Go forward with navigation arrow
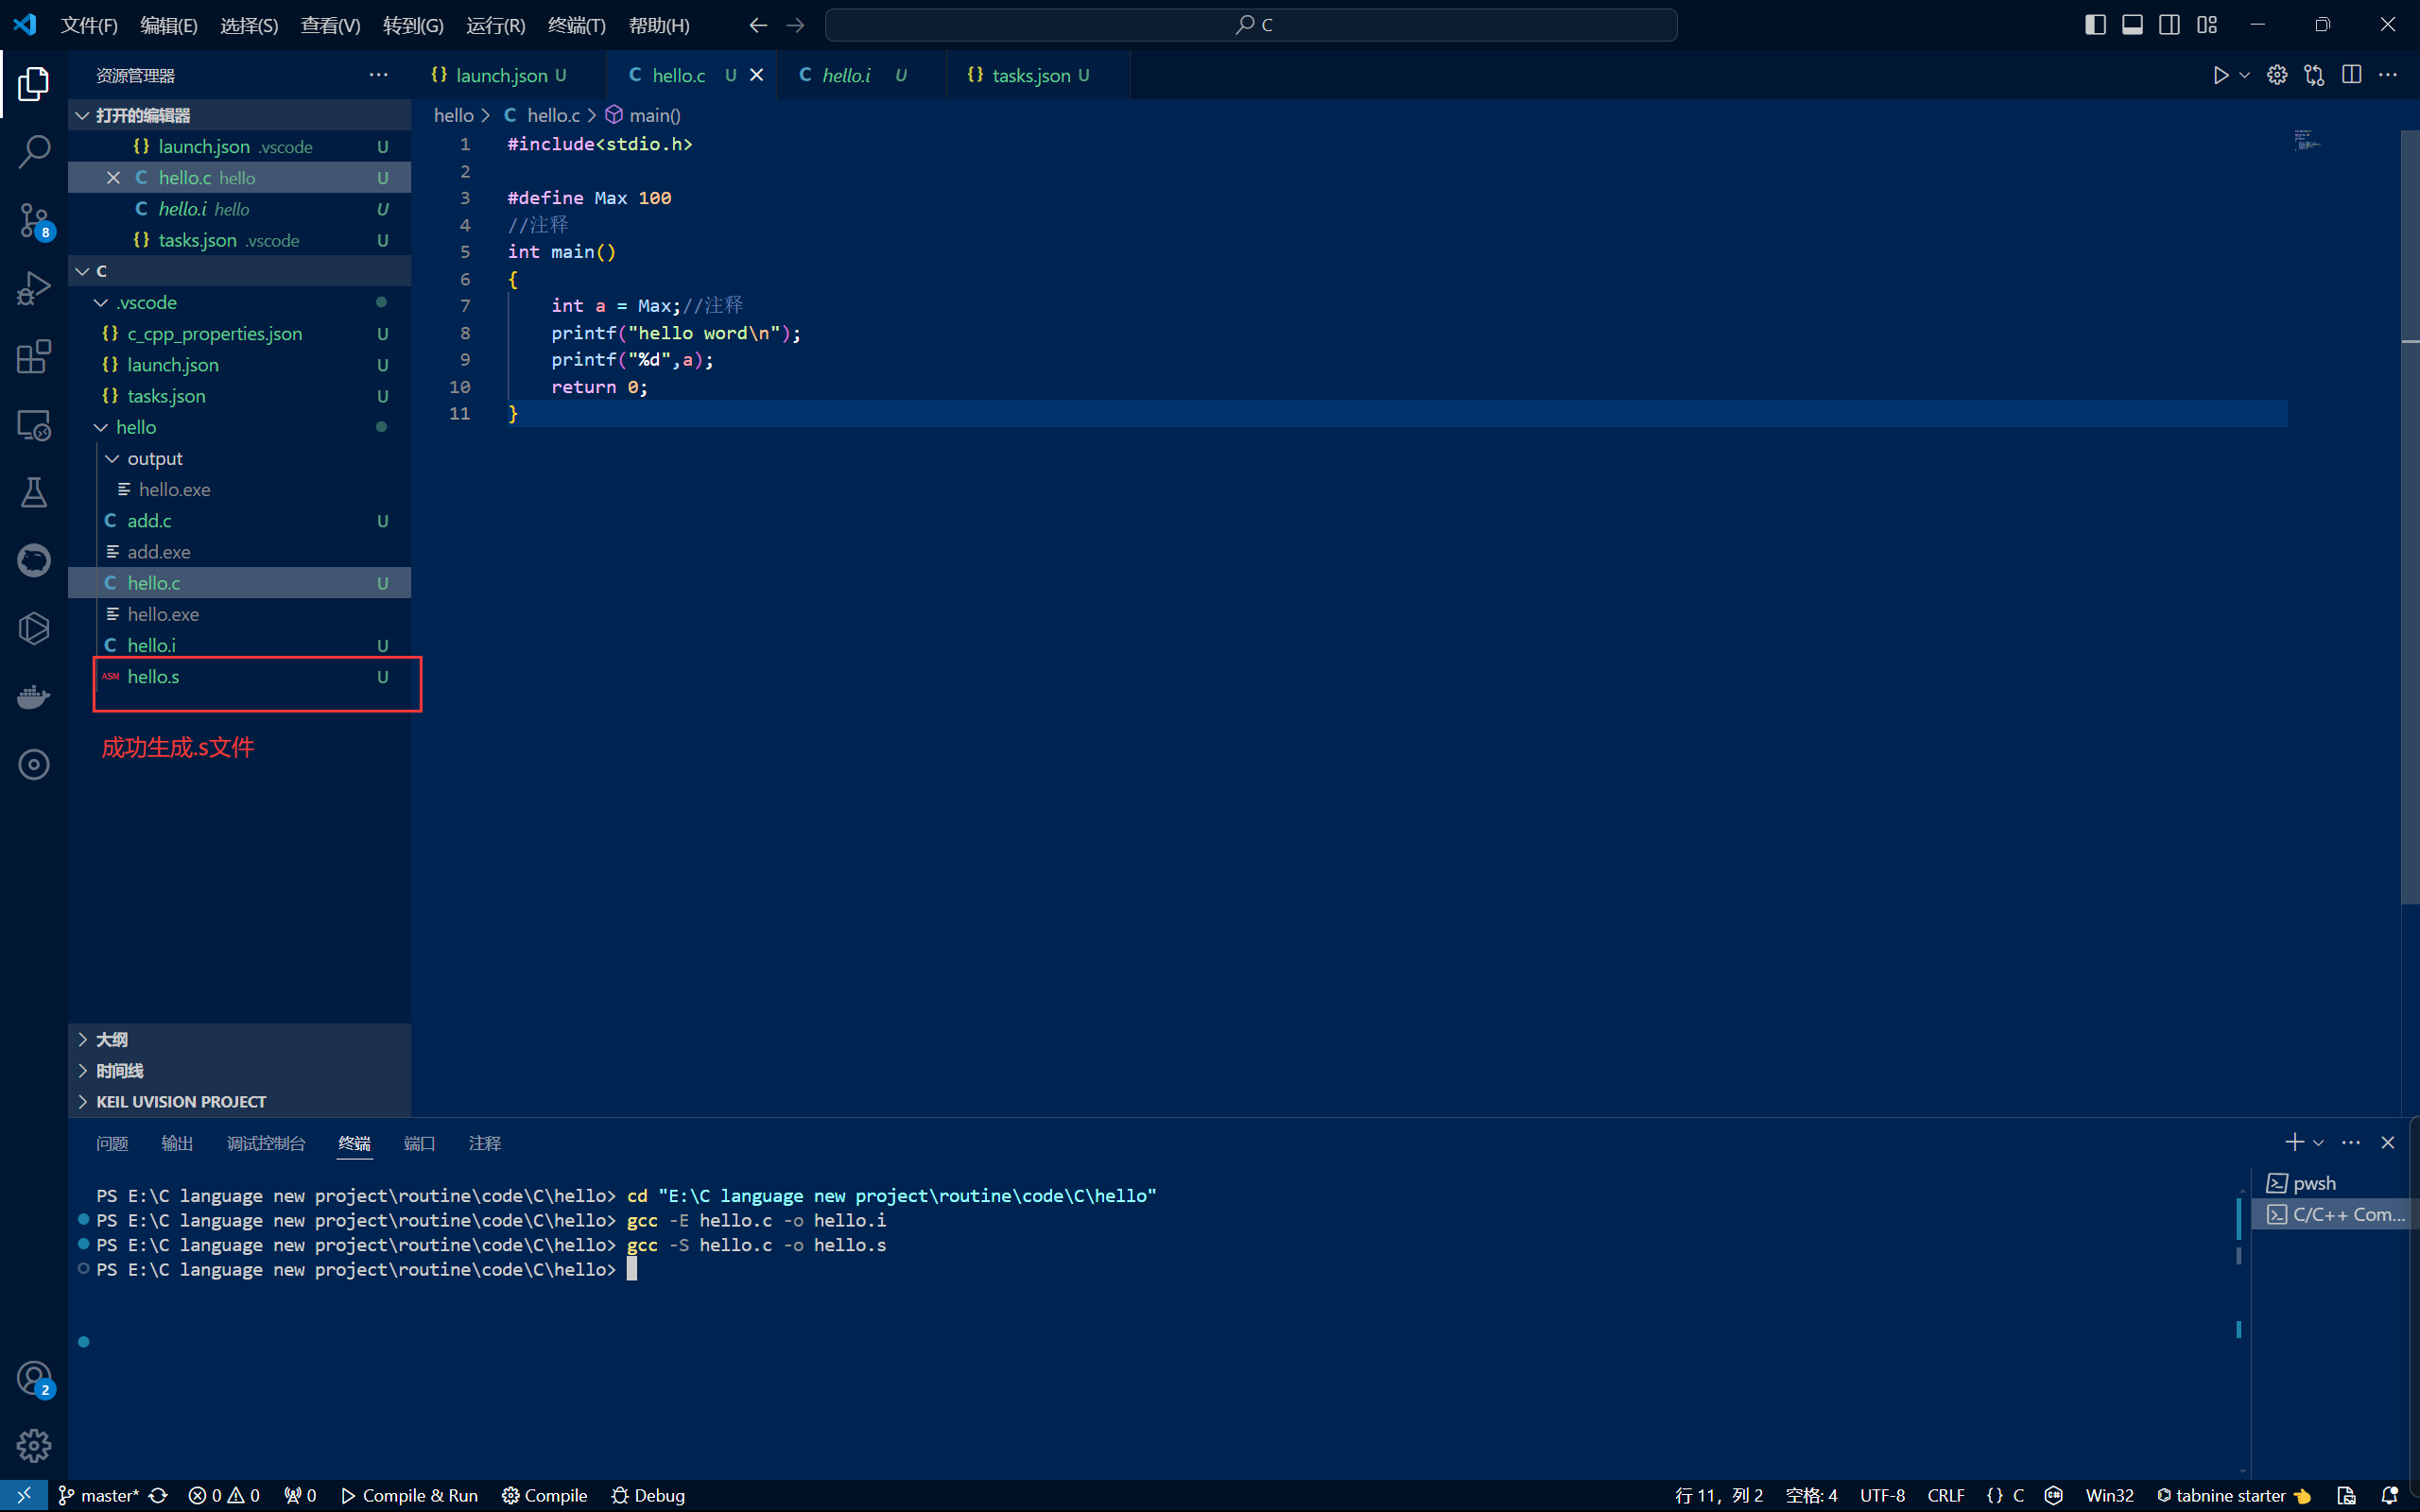This screenshot has width=2420, height=1512. click(796, 25)
